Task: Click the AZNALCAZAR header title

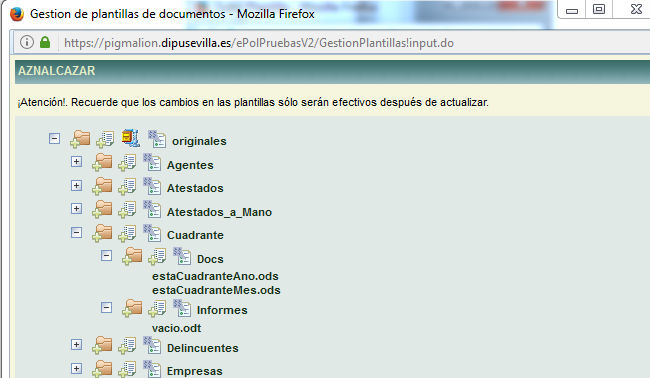Action: tap(56, 71)
